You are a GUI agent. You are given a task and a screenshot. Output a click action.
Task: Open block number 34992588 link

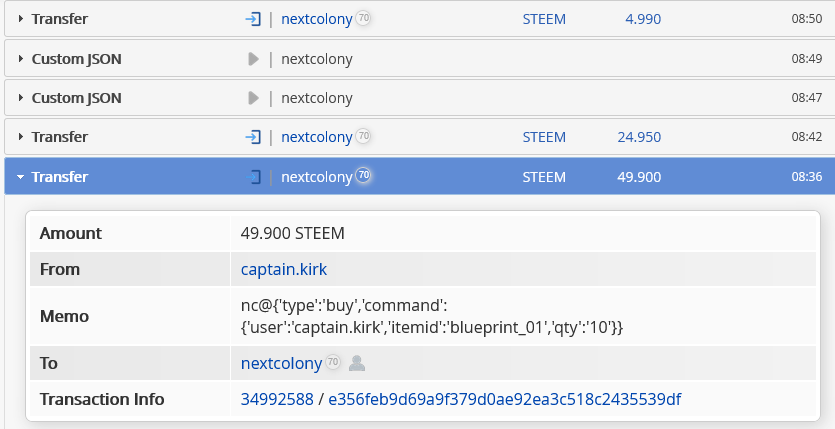pos(275,400)
